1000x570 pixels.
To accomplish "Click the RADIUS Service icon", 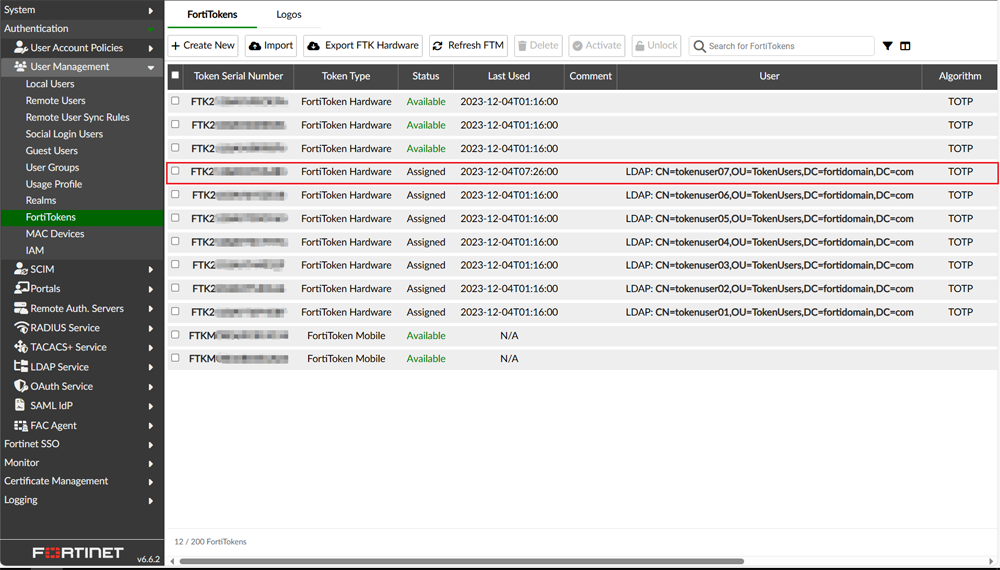I will point(21,328).
